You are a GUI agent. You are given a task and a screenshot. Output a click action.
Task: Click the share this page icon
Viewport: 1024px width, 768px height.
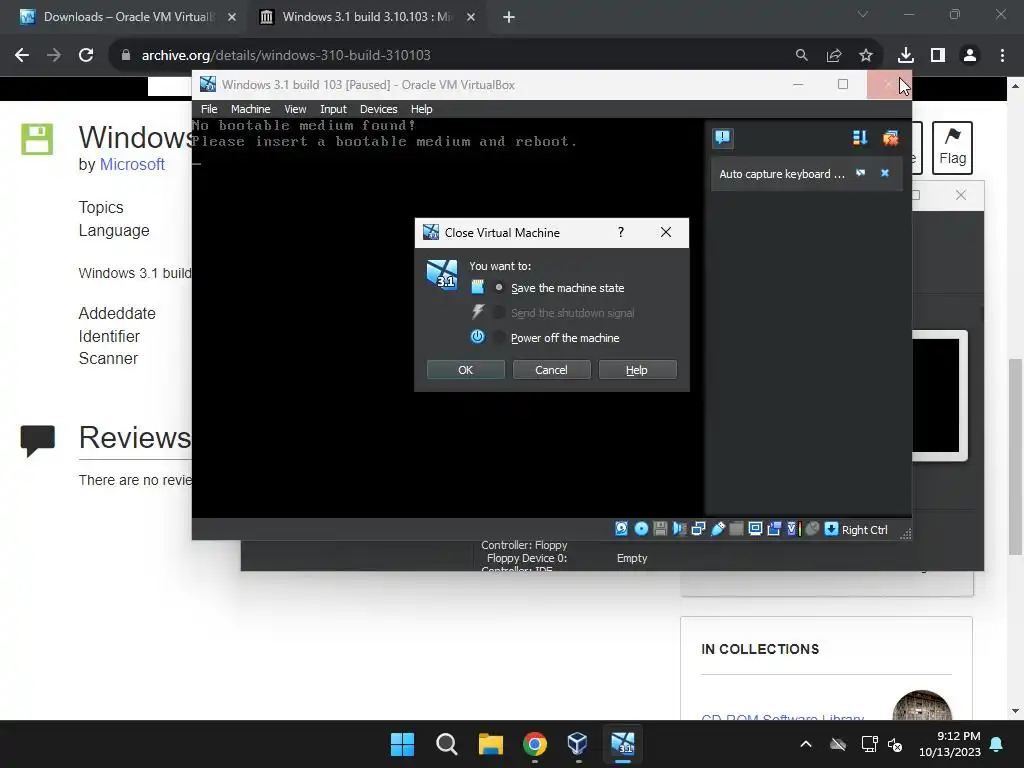click(x=833, y=55)
